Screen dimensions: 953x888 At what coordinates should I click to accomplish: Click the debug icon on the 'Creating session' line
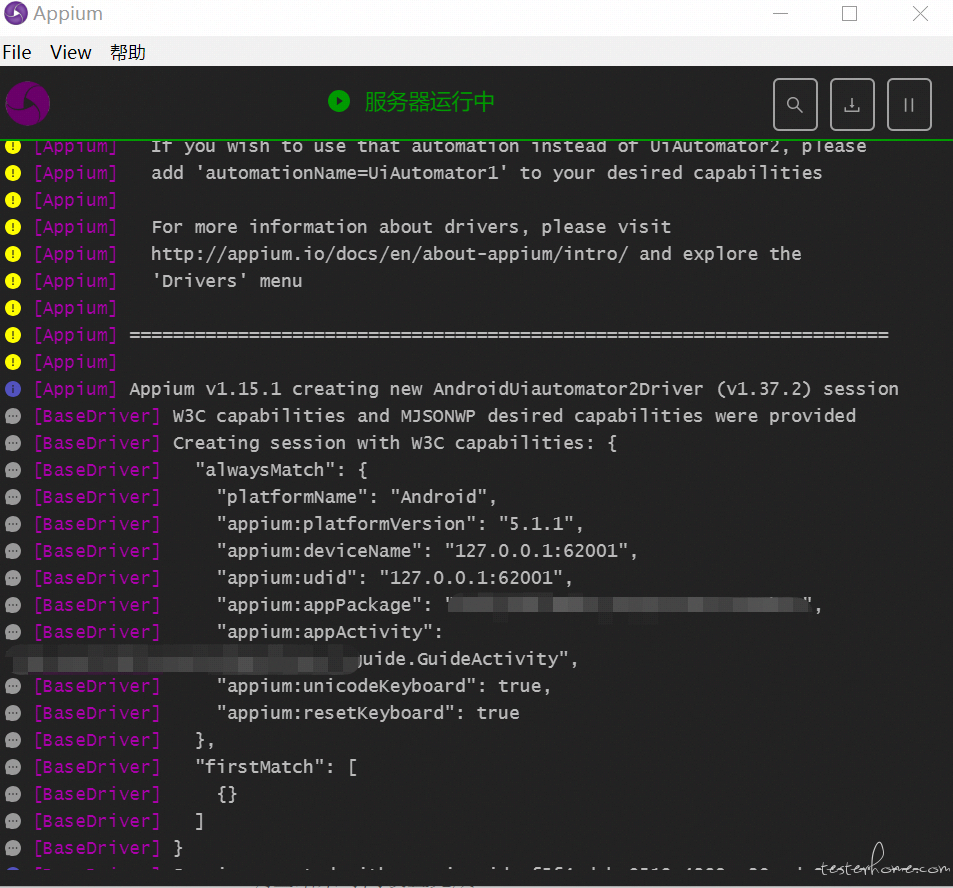pyautogui.click(x=13, y=443)
